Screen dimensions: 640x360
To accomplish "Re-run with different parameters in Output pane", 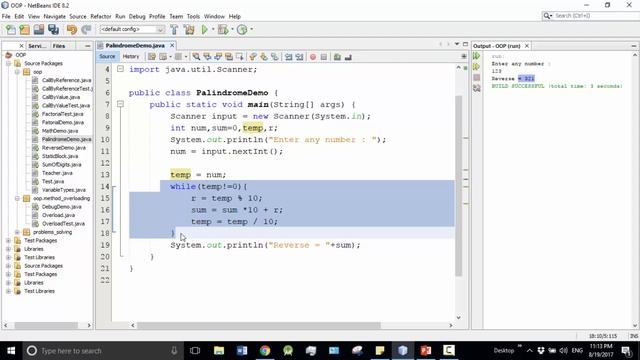I will [x=476, y=67].
